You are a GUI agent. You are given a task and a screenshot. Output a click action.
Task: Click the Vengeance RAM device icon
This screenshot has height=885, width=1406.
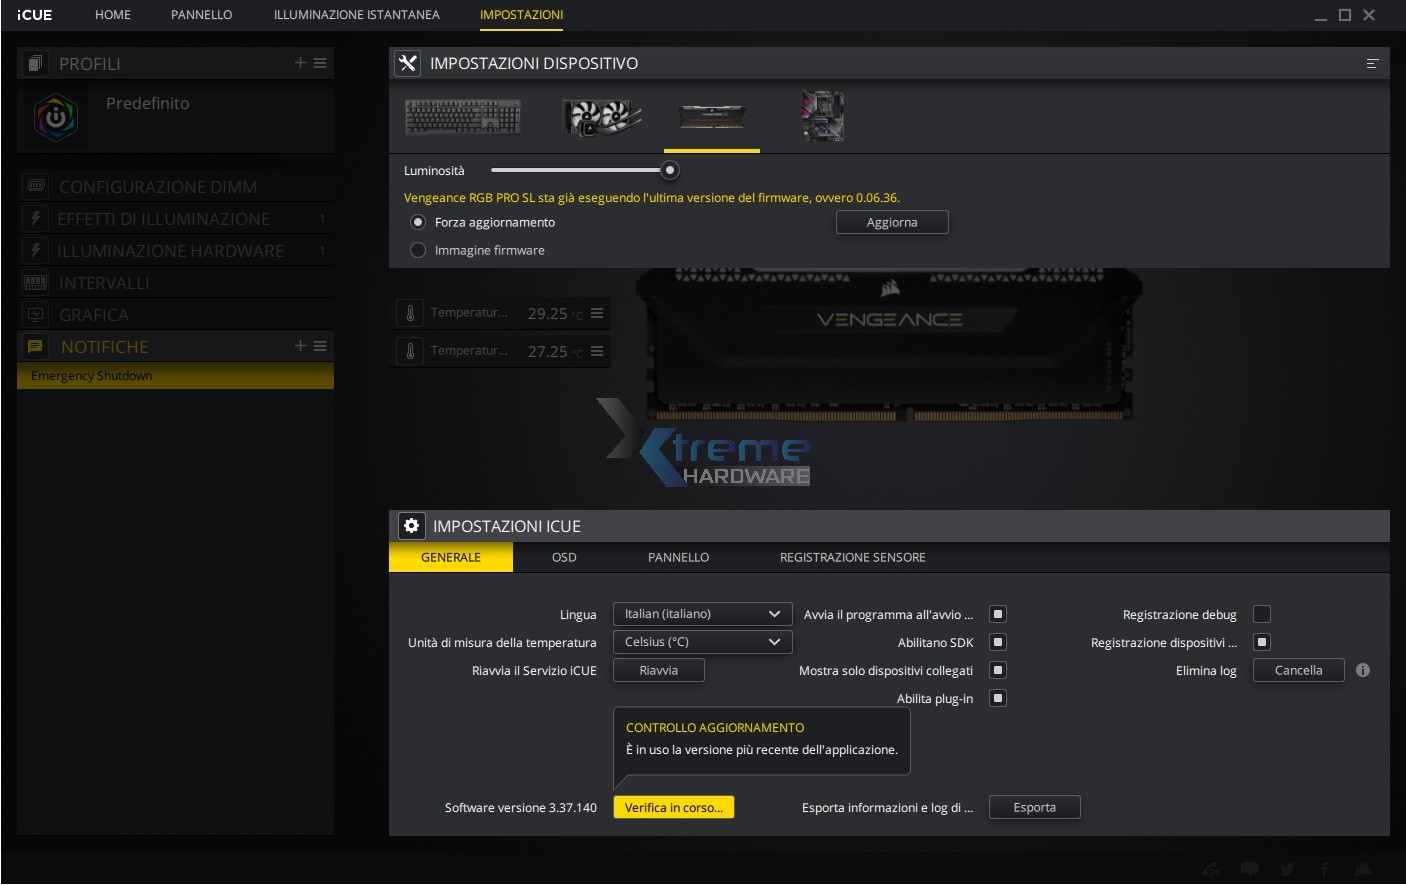[712, 117]
